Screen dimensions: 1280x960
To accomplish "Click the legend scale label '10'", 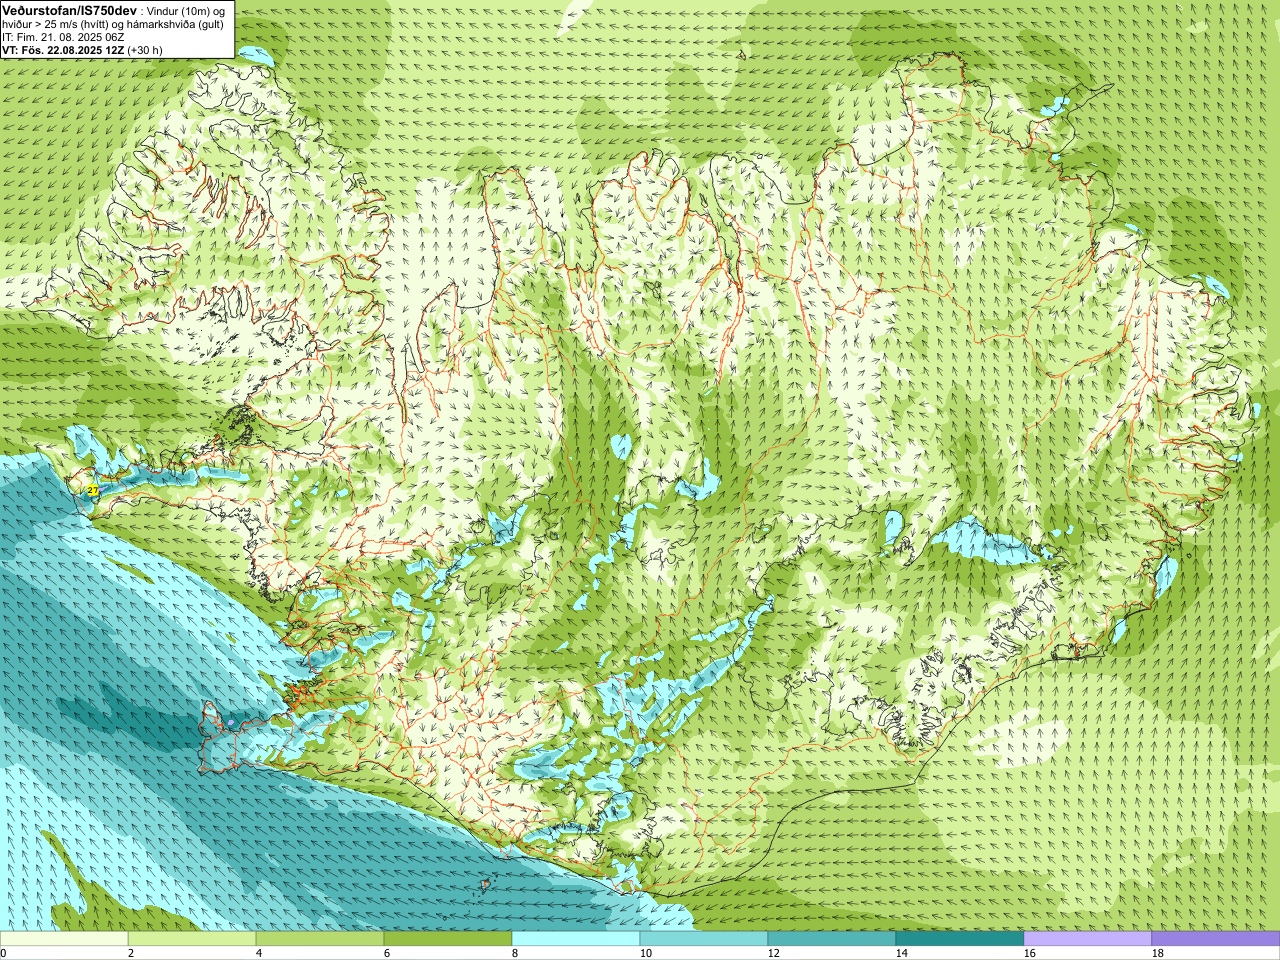I will 645,953.
